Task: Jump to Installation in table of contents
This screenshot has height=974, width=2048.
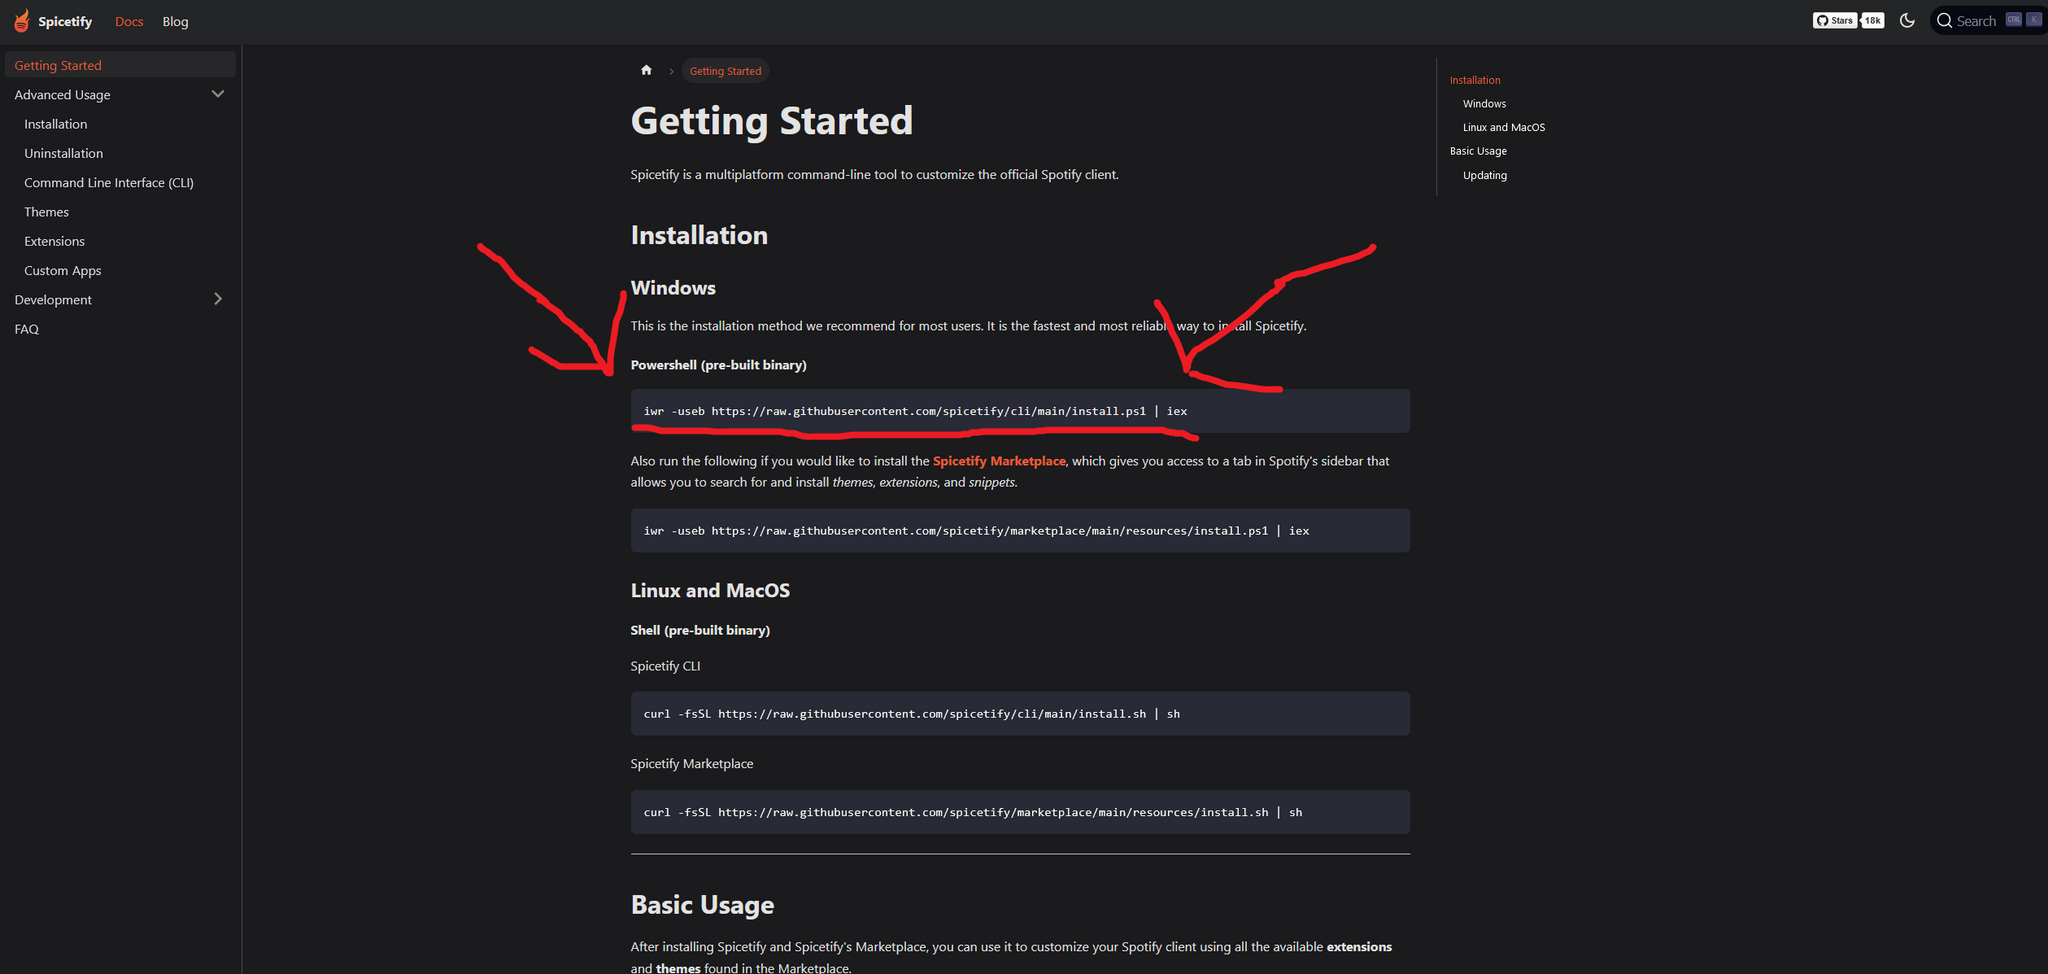Action: pyautogui.click(x=1475, y=80)
